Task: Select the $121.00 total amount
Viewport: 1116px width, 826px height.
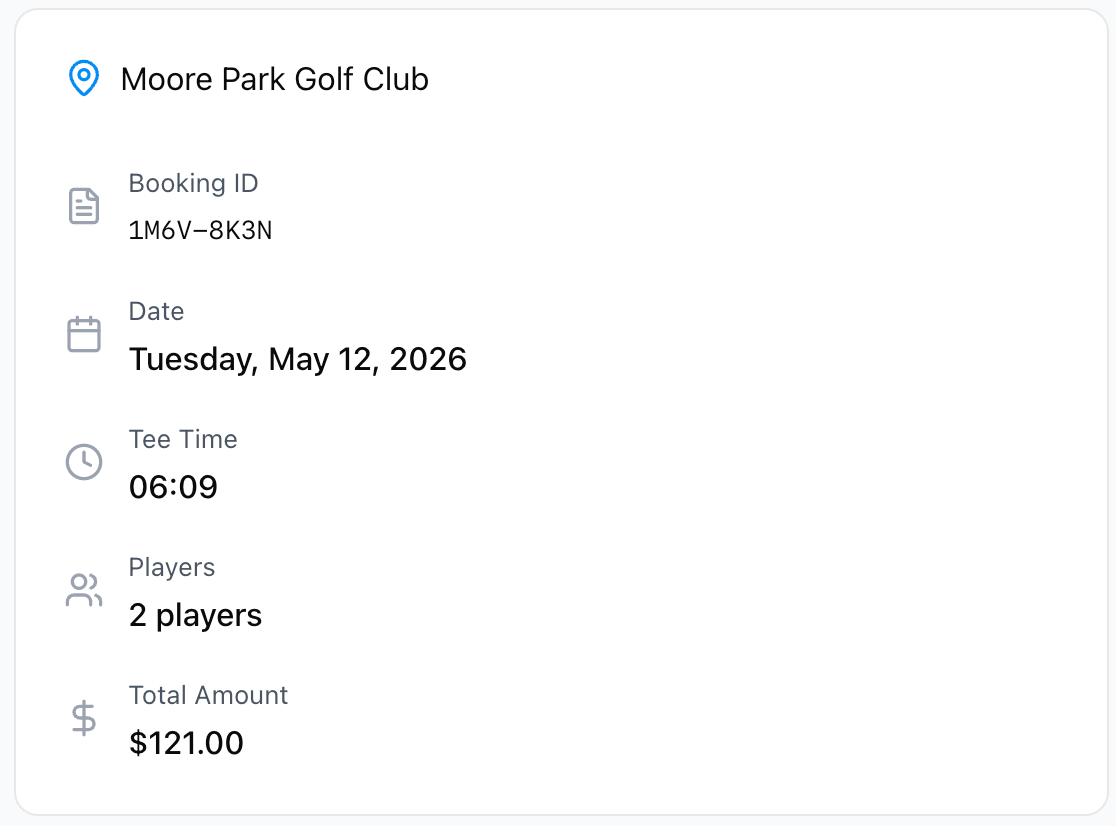Action: tap(186, 743)
